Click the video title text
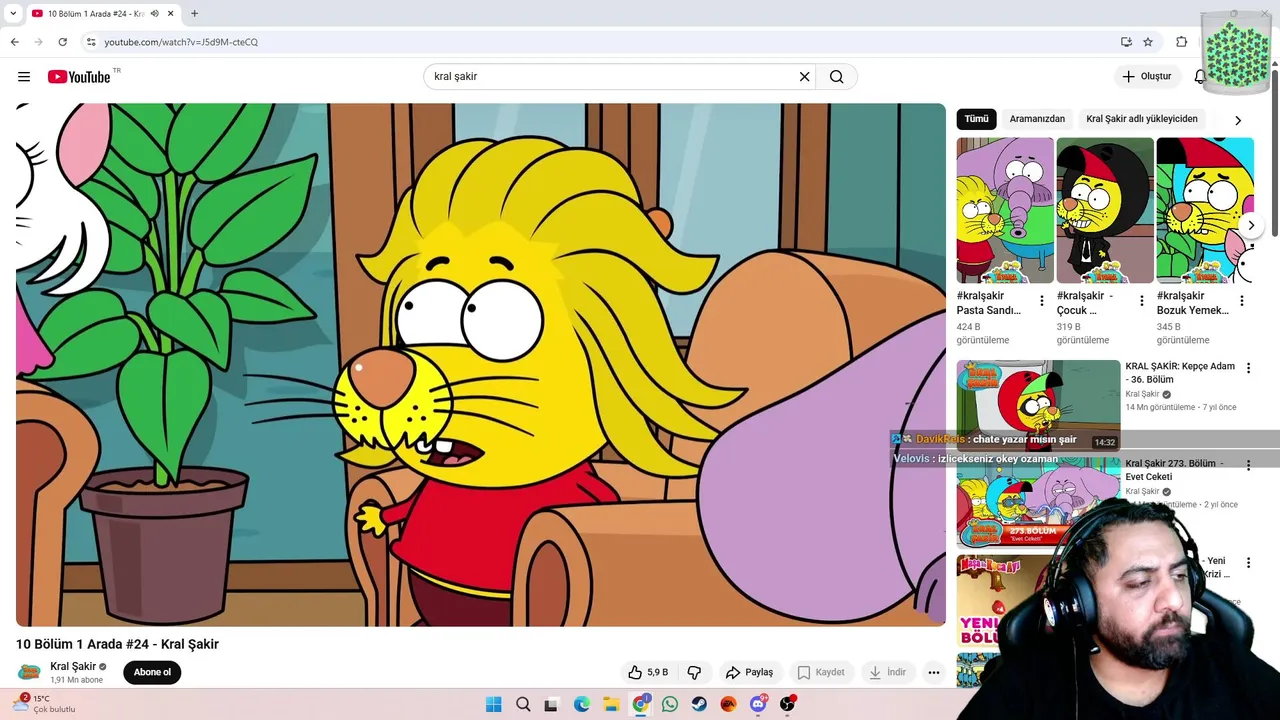The height and width of the screenshot is (720, 1280). tap(117, 644)
